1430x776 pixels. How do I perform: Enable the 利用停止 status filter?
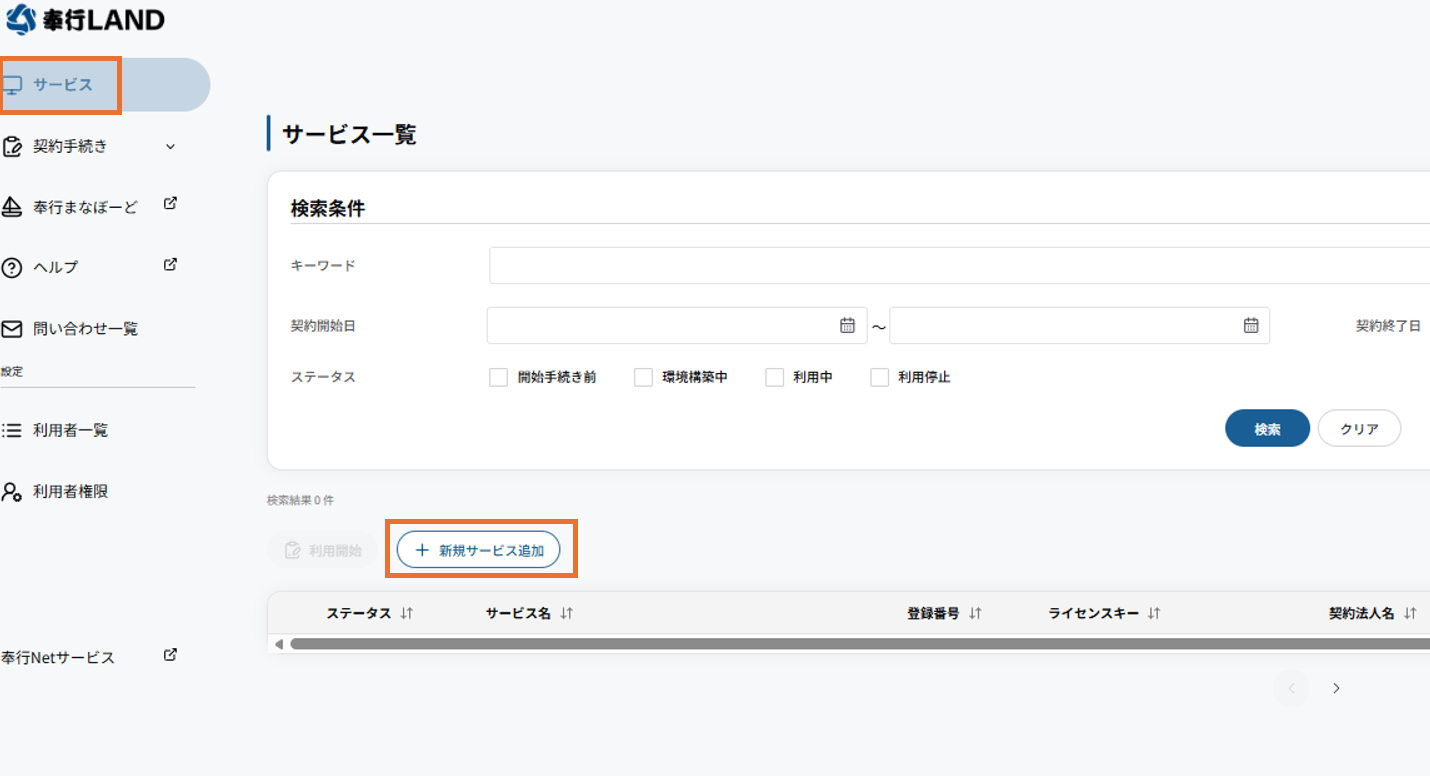pos(879,378)
